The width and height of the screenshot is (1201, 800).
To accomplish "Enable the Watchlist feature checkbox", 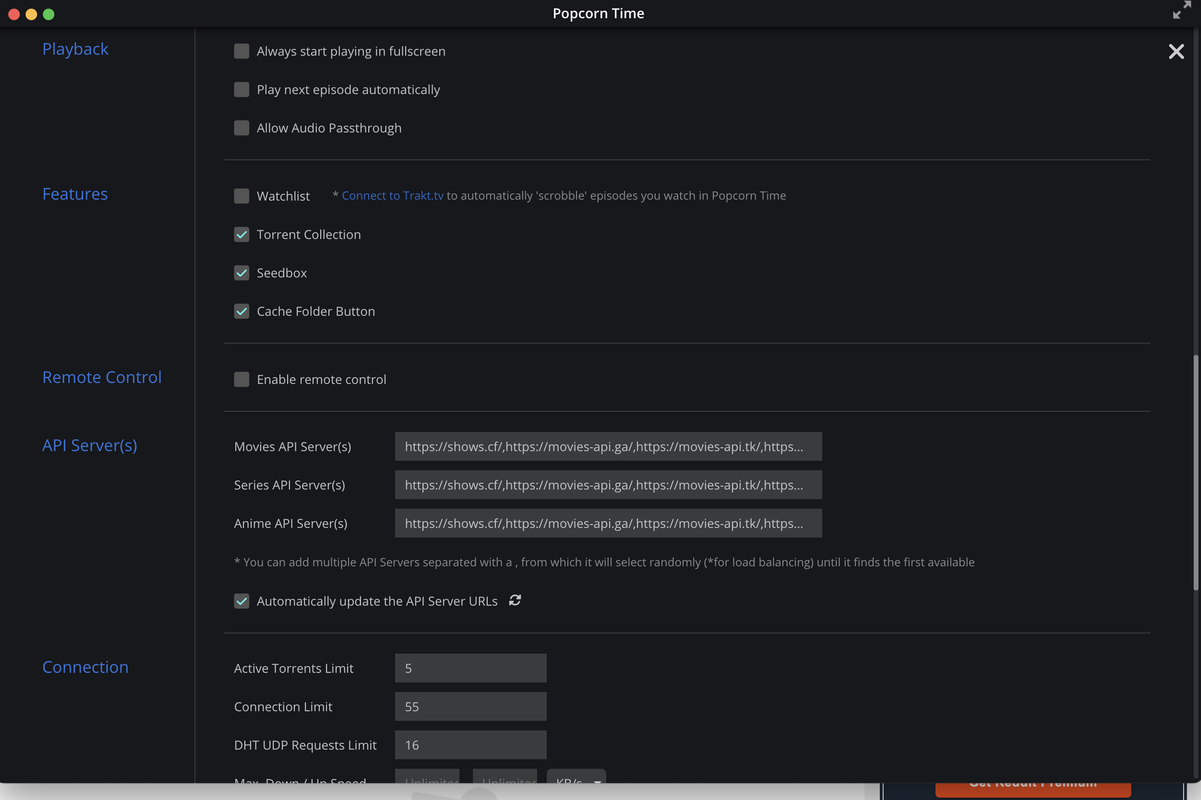I will 242,196.
